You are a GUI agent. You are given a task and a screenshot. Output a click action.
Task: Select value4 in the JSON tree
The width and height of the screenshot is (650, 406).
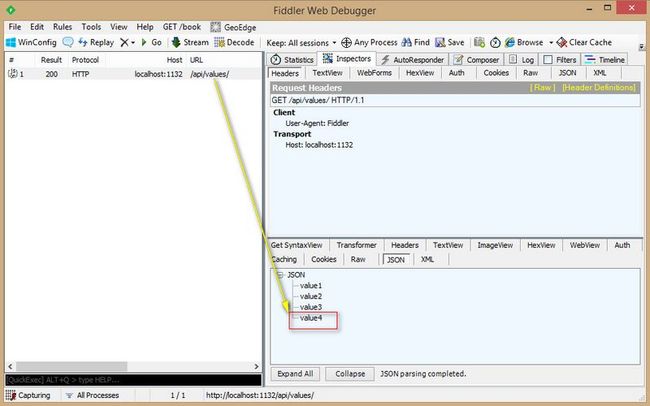click(x=311, y=318)
